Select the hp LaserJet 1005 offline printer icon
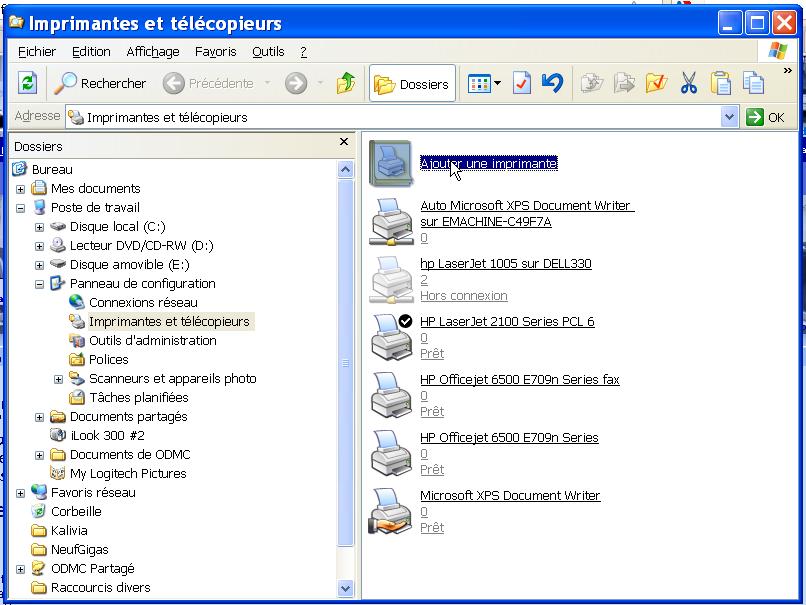The height and width of the screenshot is (605, 806). tap(391, 279)
